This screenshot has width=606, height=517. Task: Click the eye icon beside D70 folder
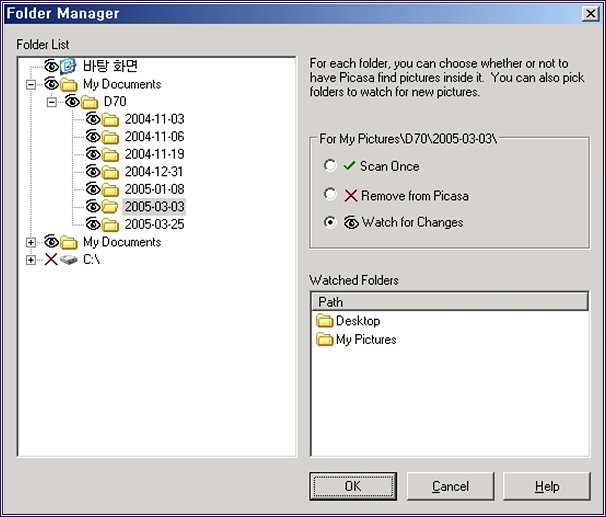pyautogui.click(x=72, y=102)
